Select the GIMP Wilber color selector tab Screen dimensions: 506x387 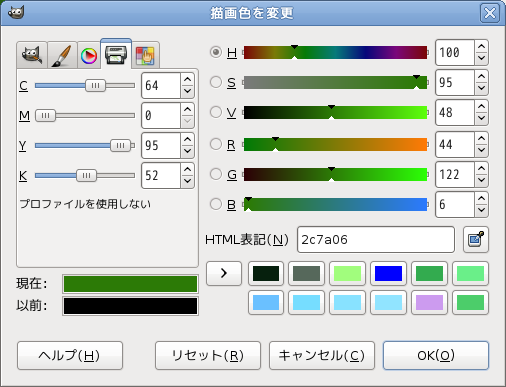32,55
